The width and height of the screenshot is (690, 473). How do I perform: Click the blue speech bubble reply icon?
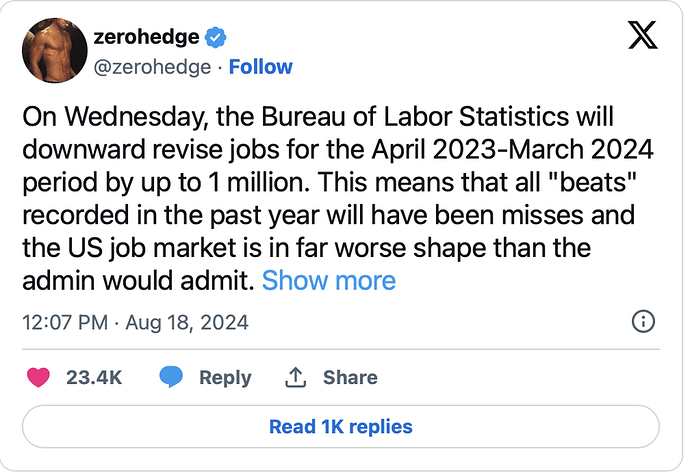[171, 377]
